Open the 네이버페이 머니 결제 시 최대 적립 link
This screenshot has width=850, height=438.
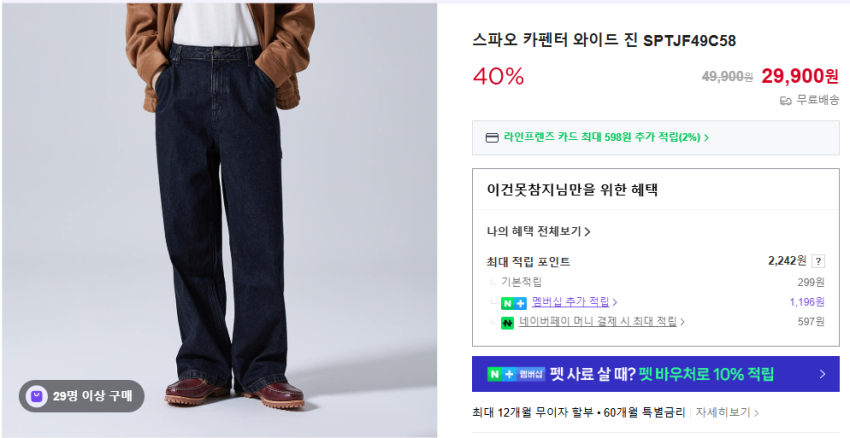pyautogui.click(x=602, y=322)
